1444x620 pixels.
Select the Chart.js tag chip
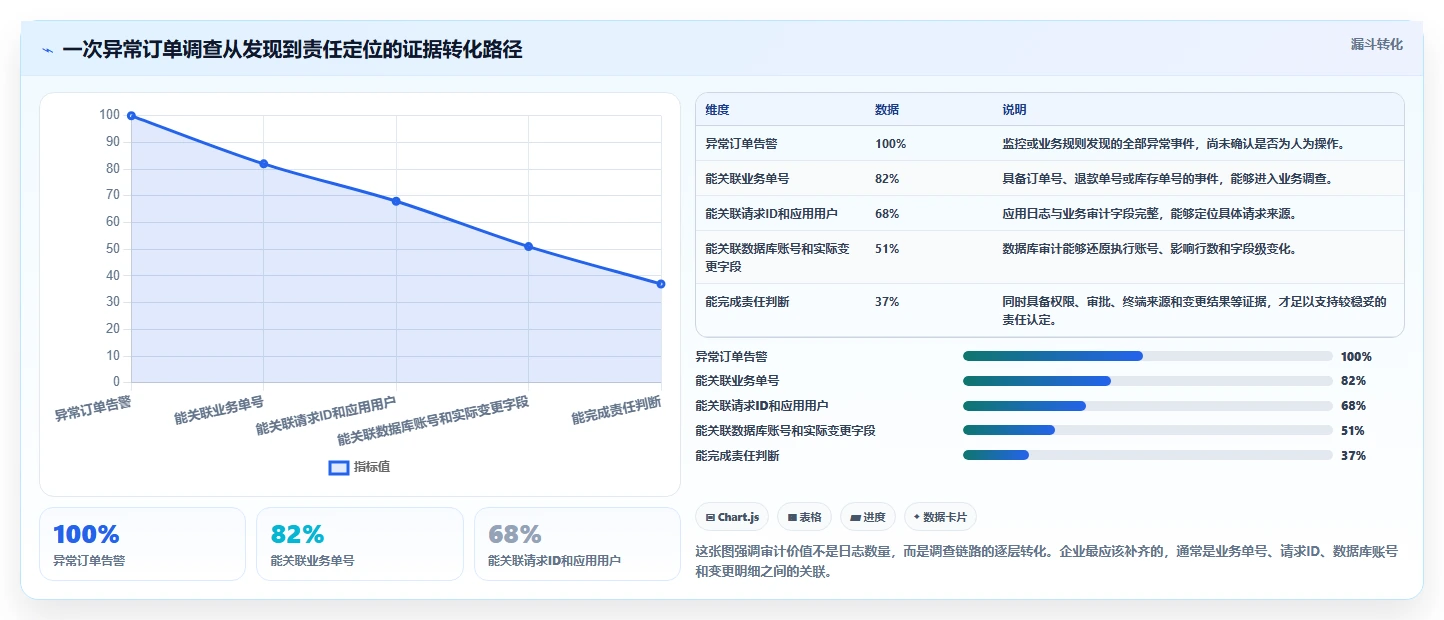click(732, 517)
